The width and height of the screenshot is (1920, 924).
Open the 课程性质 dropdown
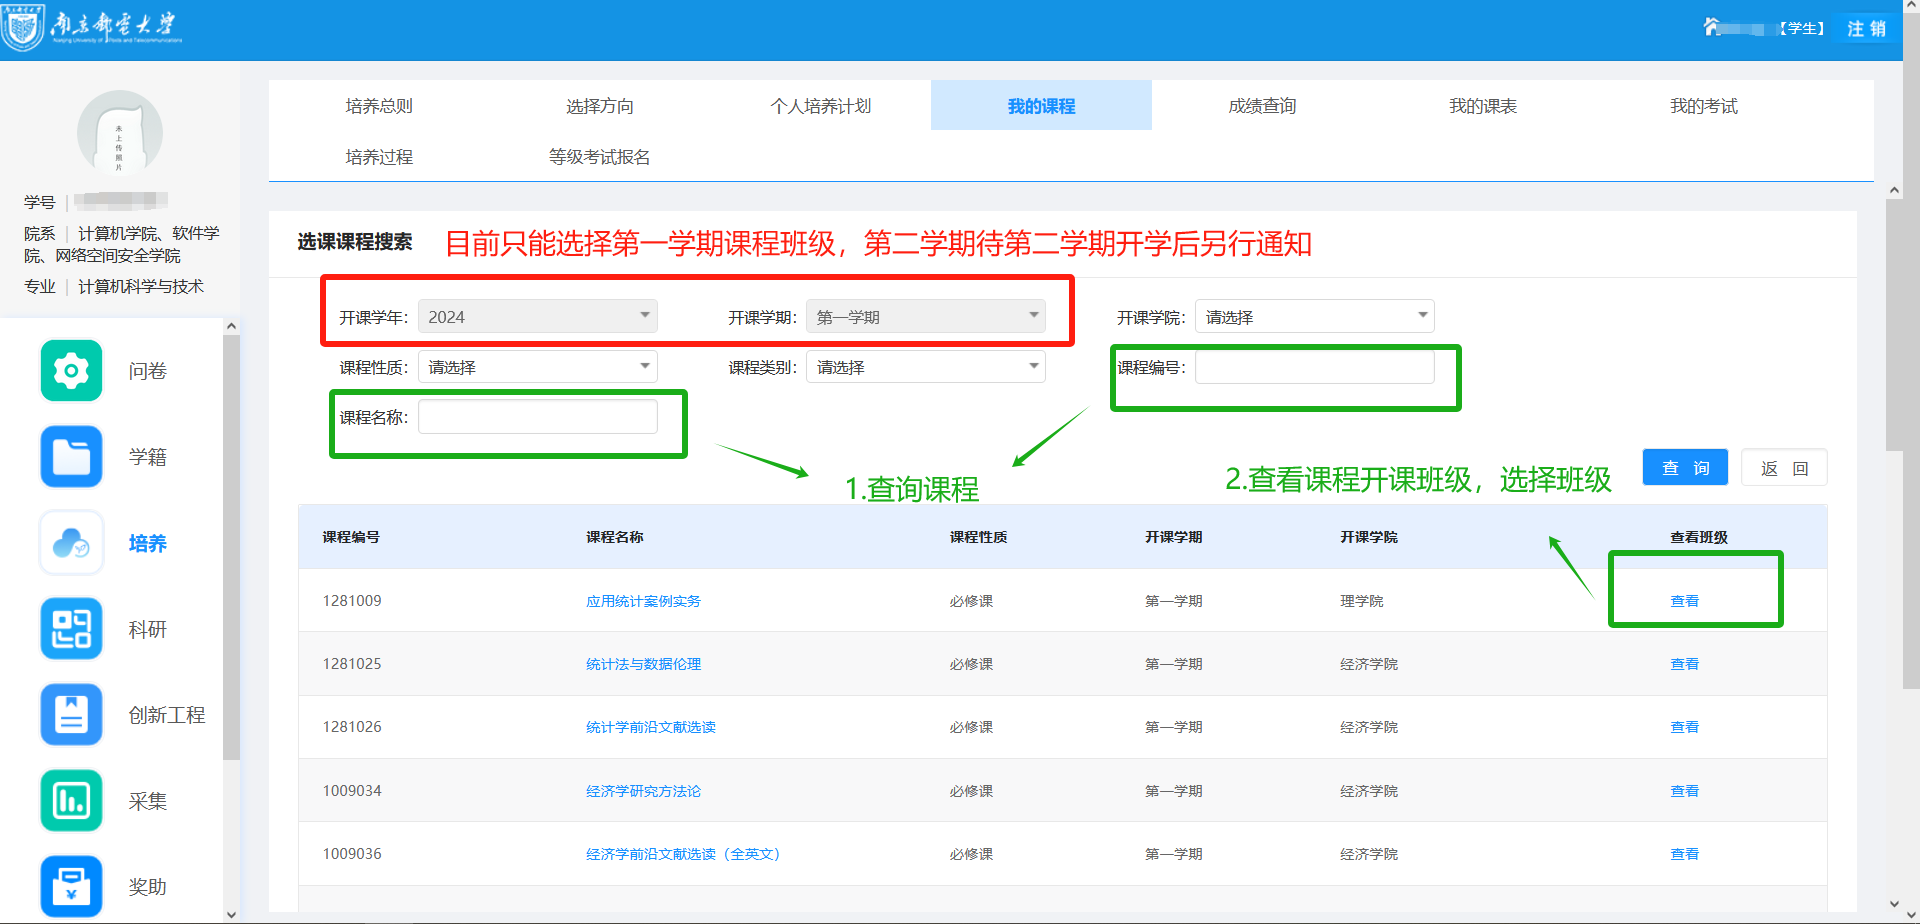537,367
